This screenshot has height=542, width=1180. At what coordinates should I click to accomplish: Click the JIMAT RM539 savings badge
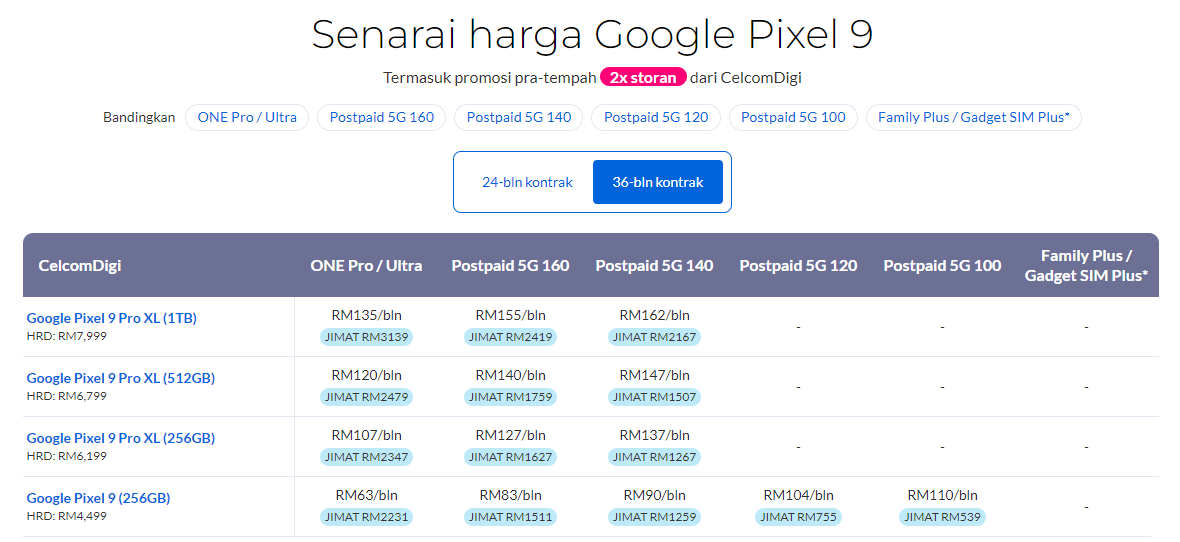(x=942, y=517)
